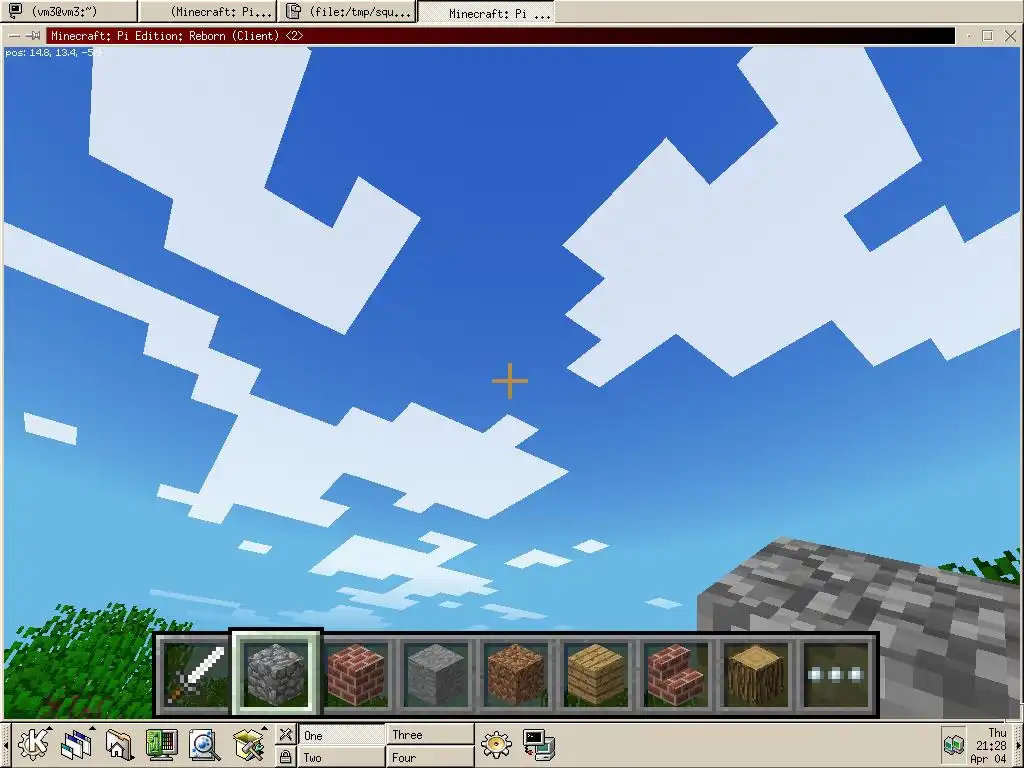
Task: Open the KDE K menu
Action: tap(33, 744)
